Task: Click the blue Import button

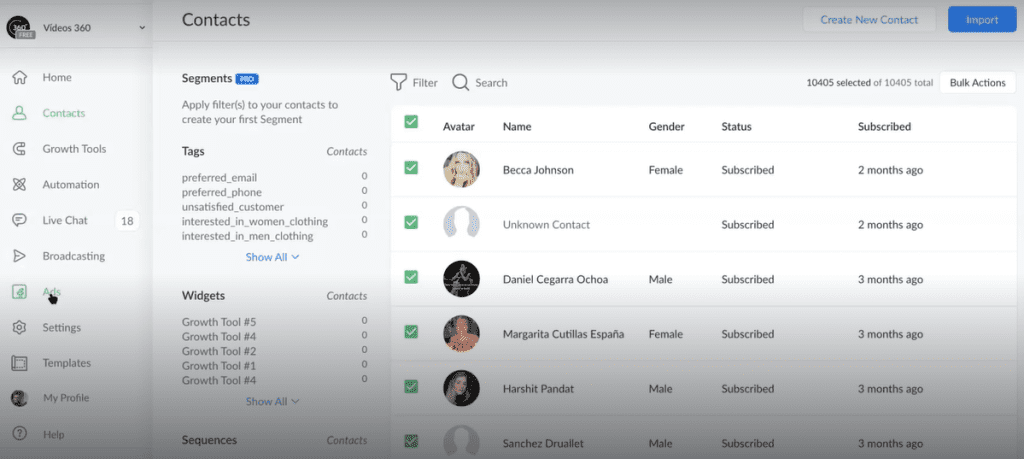Action: pyautogui.click(x=982, y=20)
